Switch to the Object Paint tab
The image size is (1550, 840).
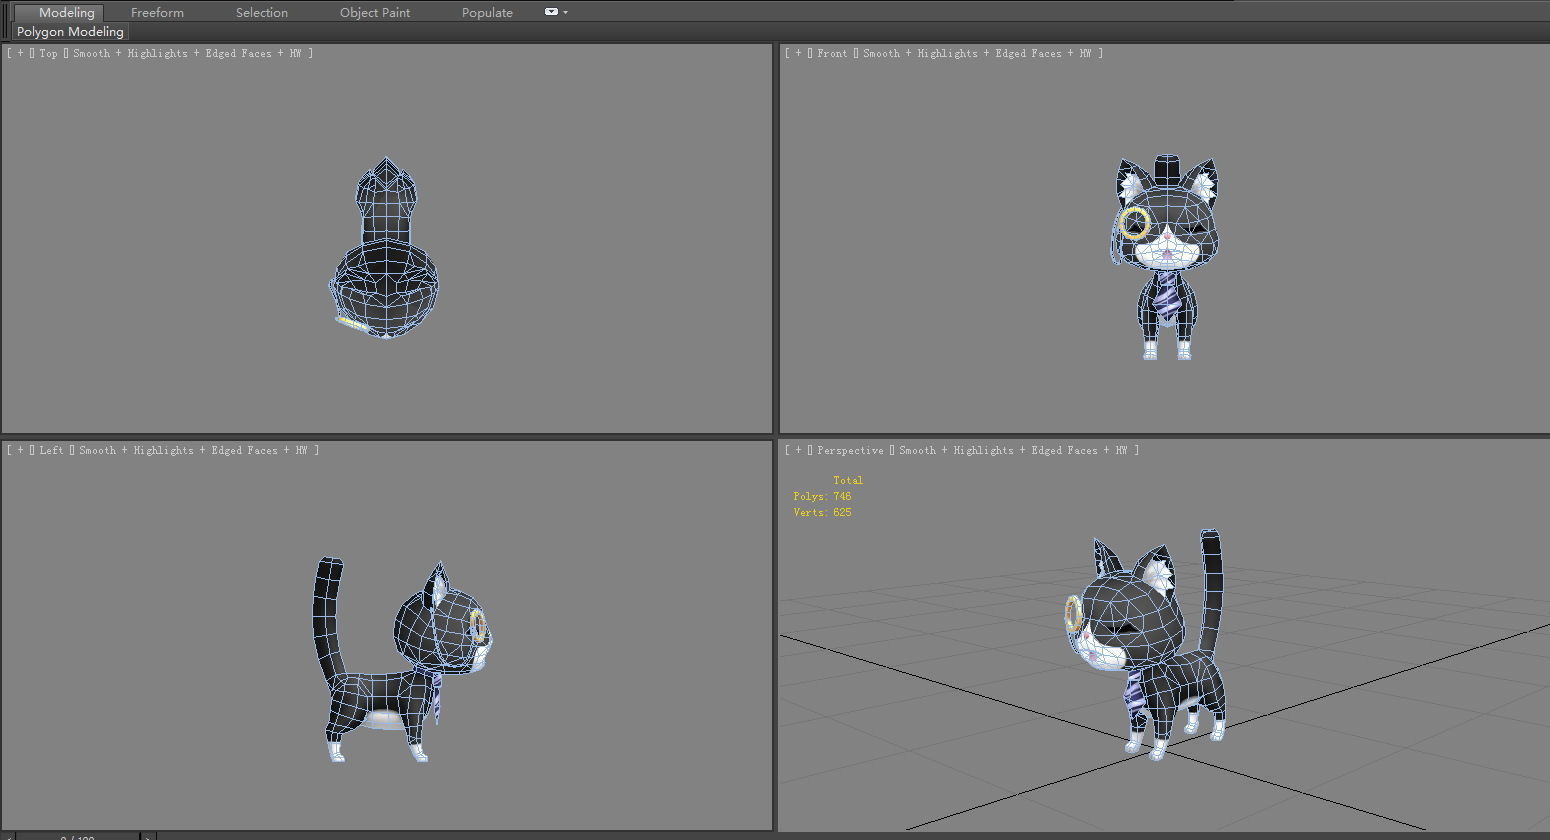375,12
